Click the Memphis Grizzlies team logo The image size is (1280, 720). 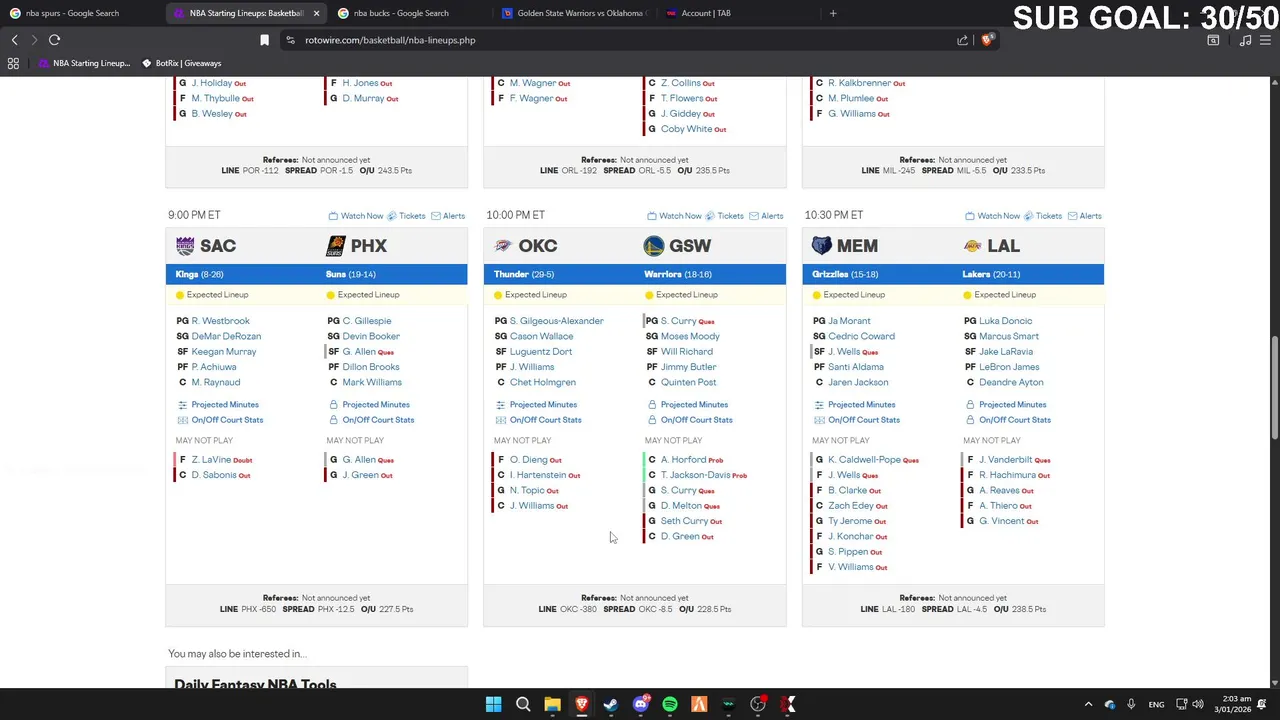(821, 246)
